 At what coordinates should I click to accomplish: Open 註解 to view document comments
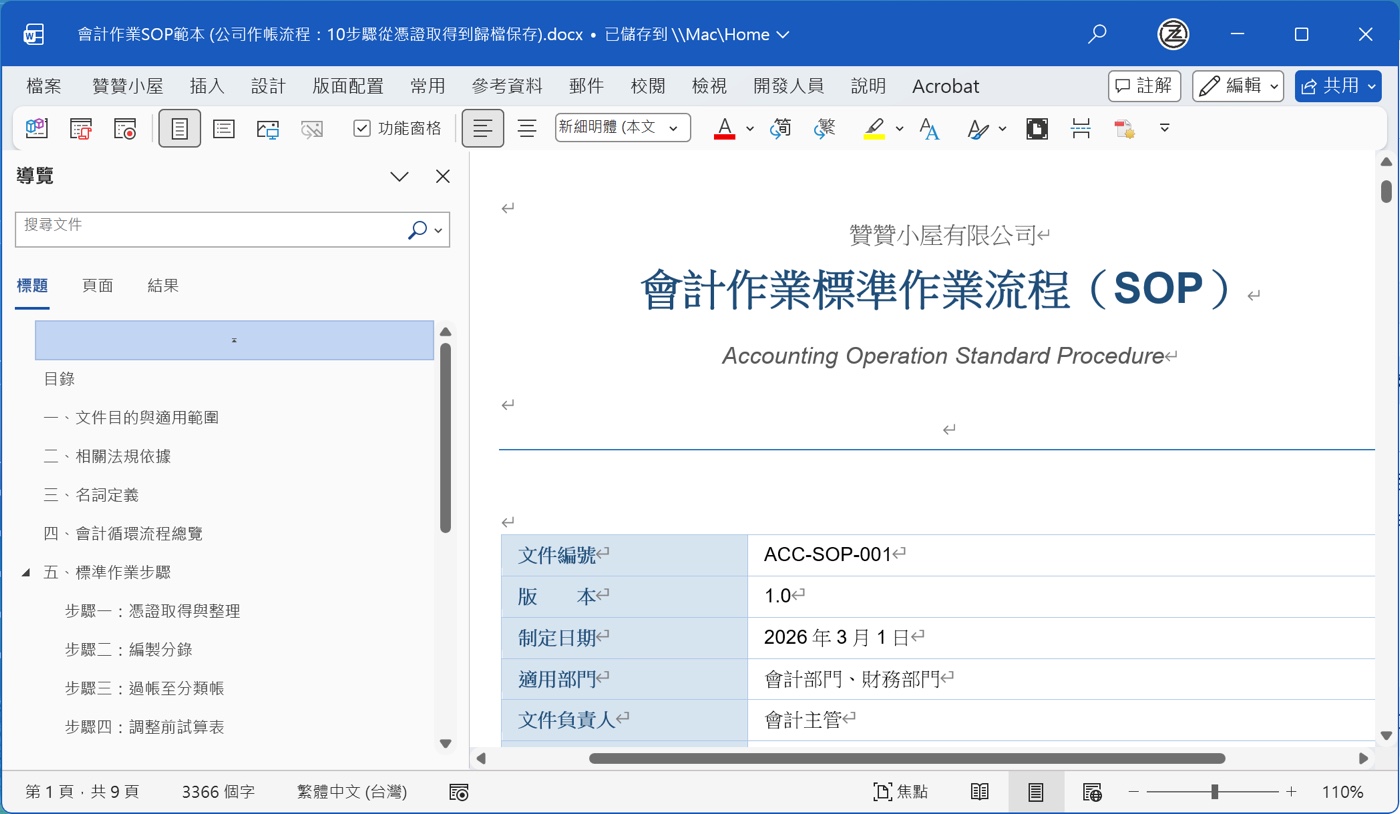click(x=1144, y=86)
